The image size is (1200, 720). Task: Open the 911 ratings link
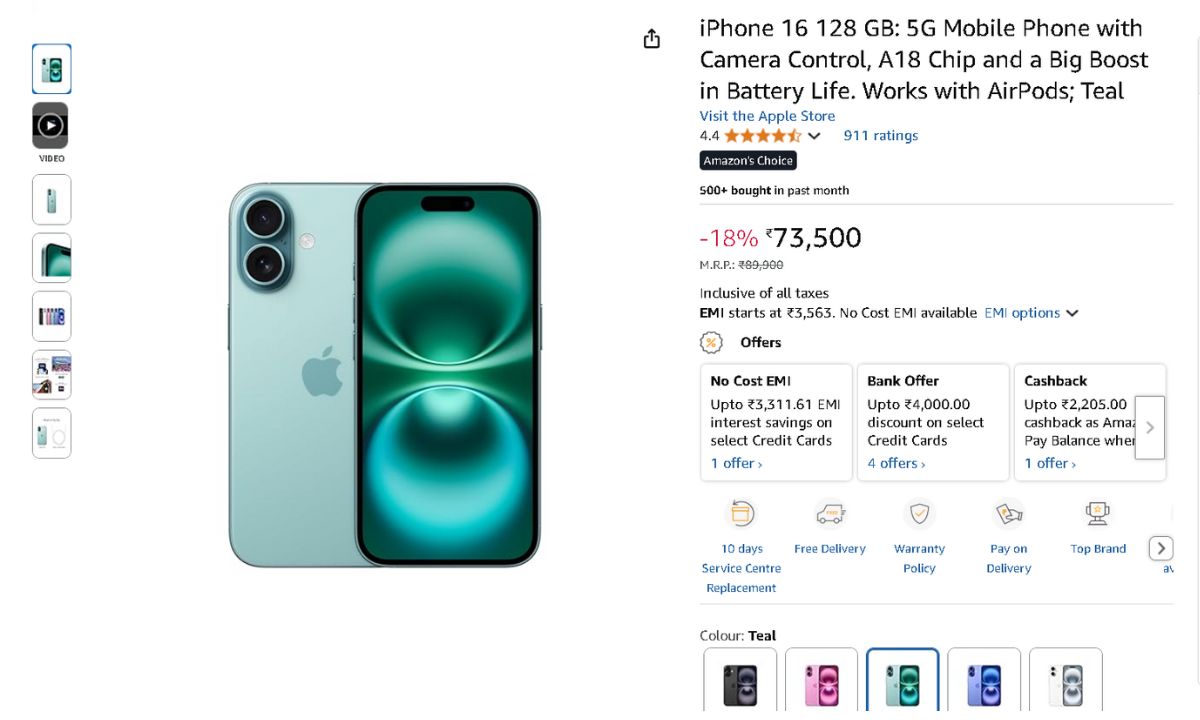point(880,136)
